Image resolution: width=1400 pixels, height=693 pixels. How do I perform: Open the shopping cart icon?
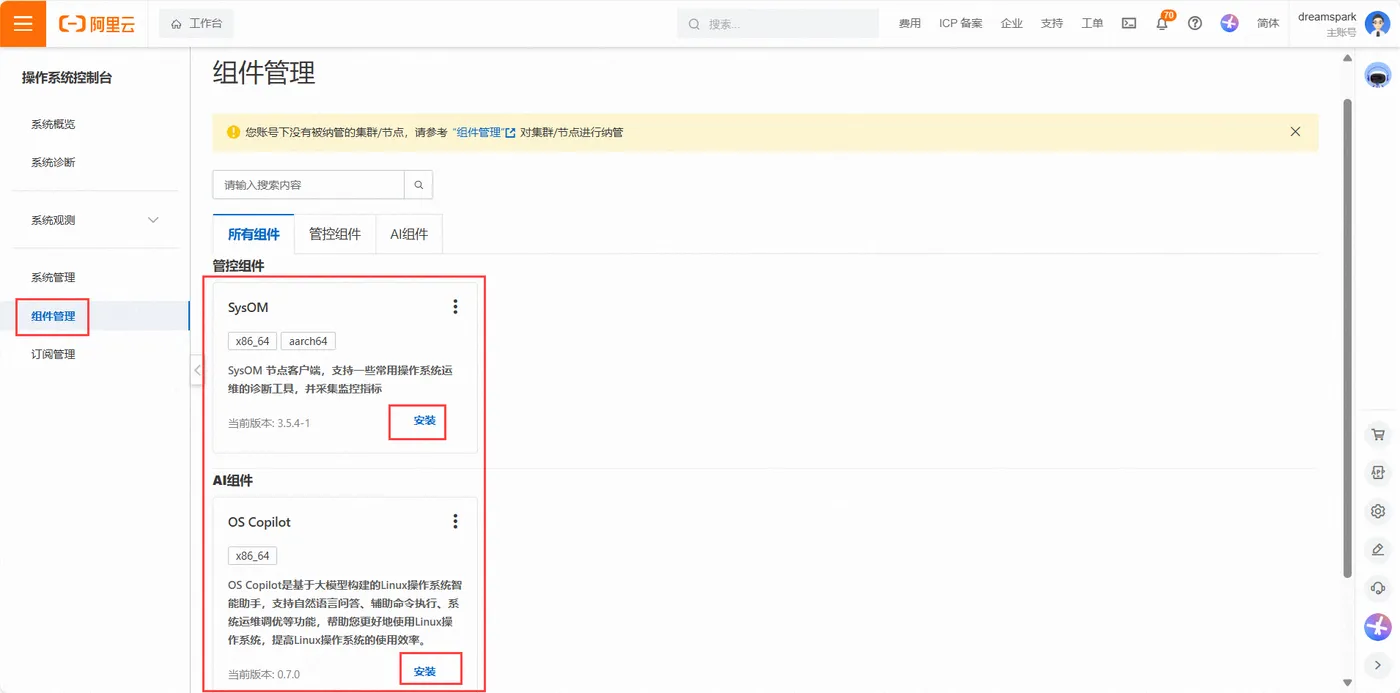[1378, 434]
